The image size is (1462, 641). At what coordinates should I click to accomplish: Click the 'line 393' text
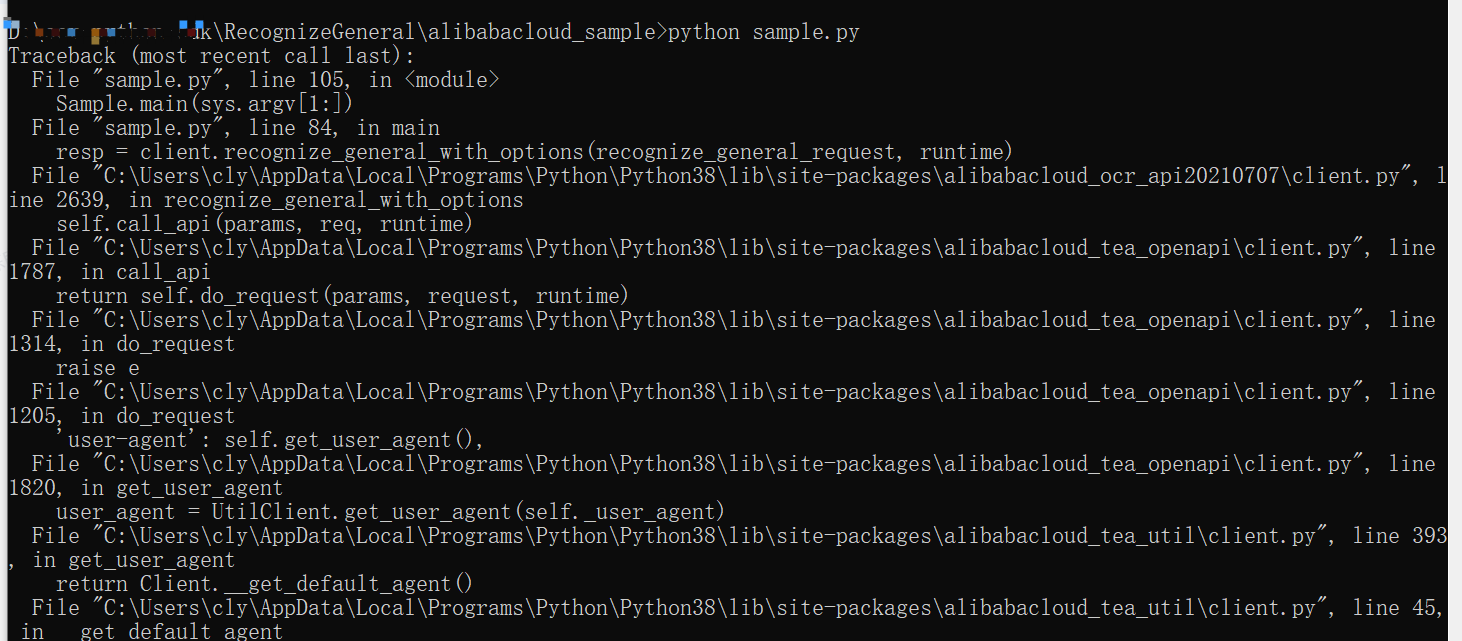(x=1399, y=536)
